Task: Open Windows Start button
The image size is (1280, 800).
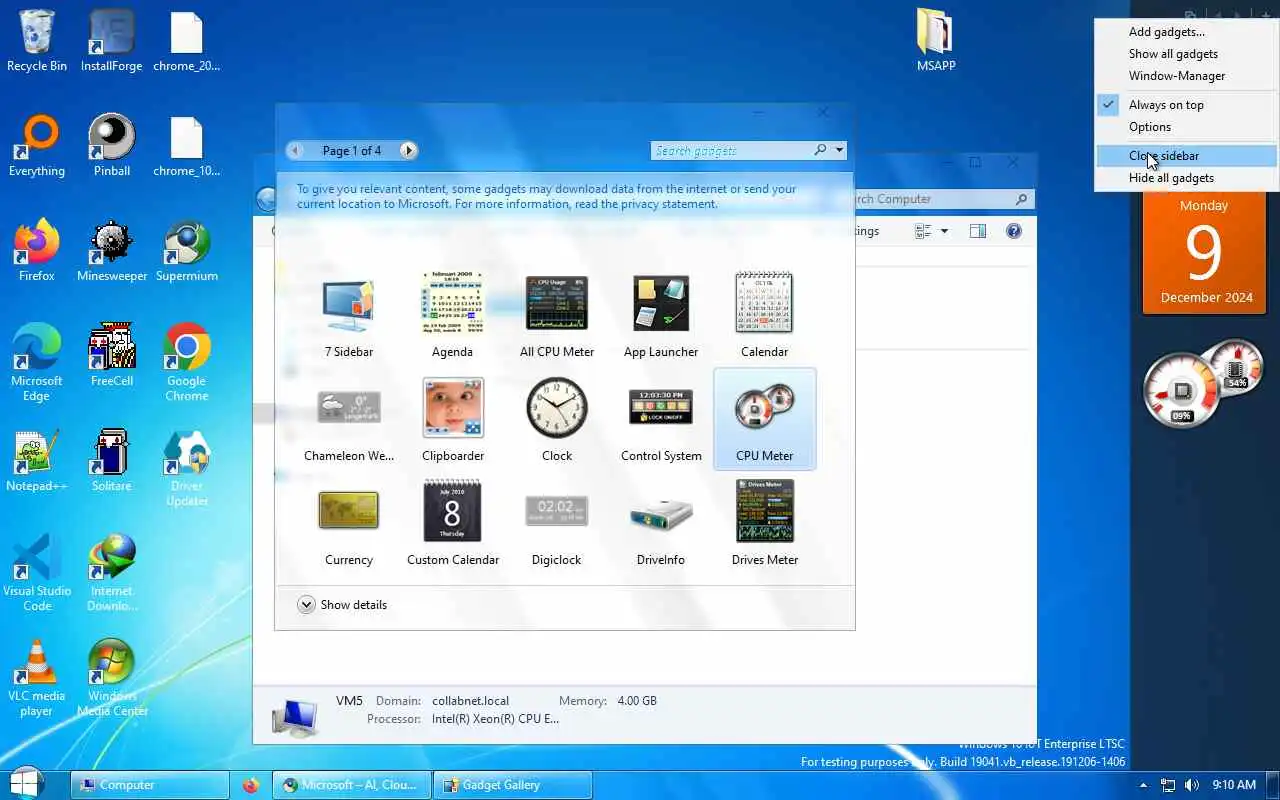Action: tap(26, 783)
